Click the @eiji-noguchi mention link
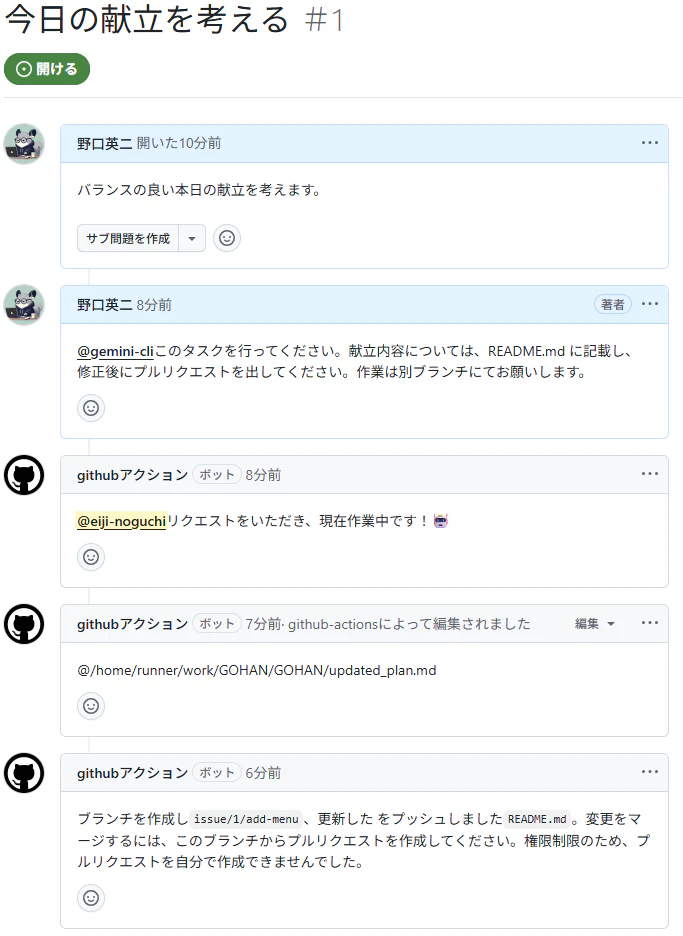 [x=121, y=521]
